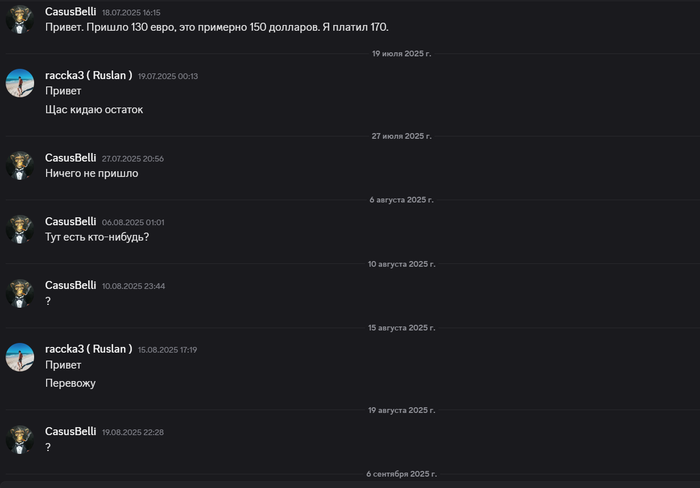
Task: Click CasusBelli's avatar next to the 18.07.2025 message
Action: (20, 19)
